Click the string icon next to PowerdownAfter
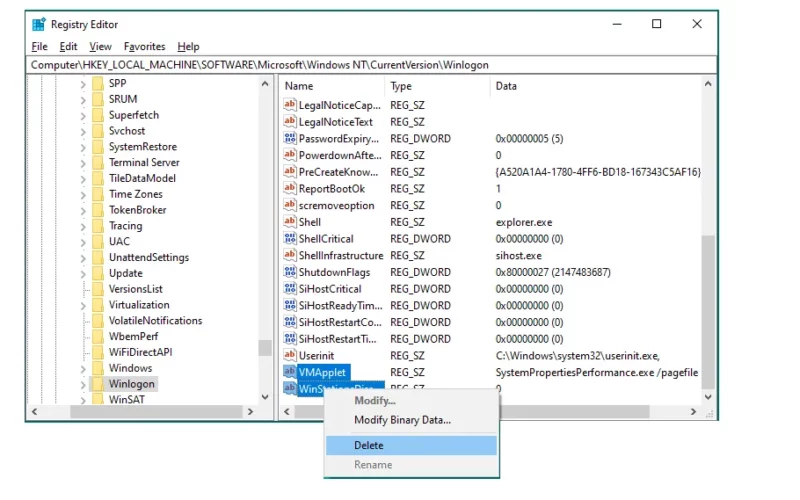 (x=290, y=155)
